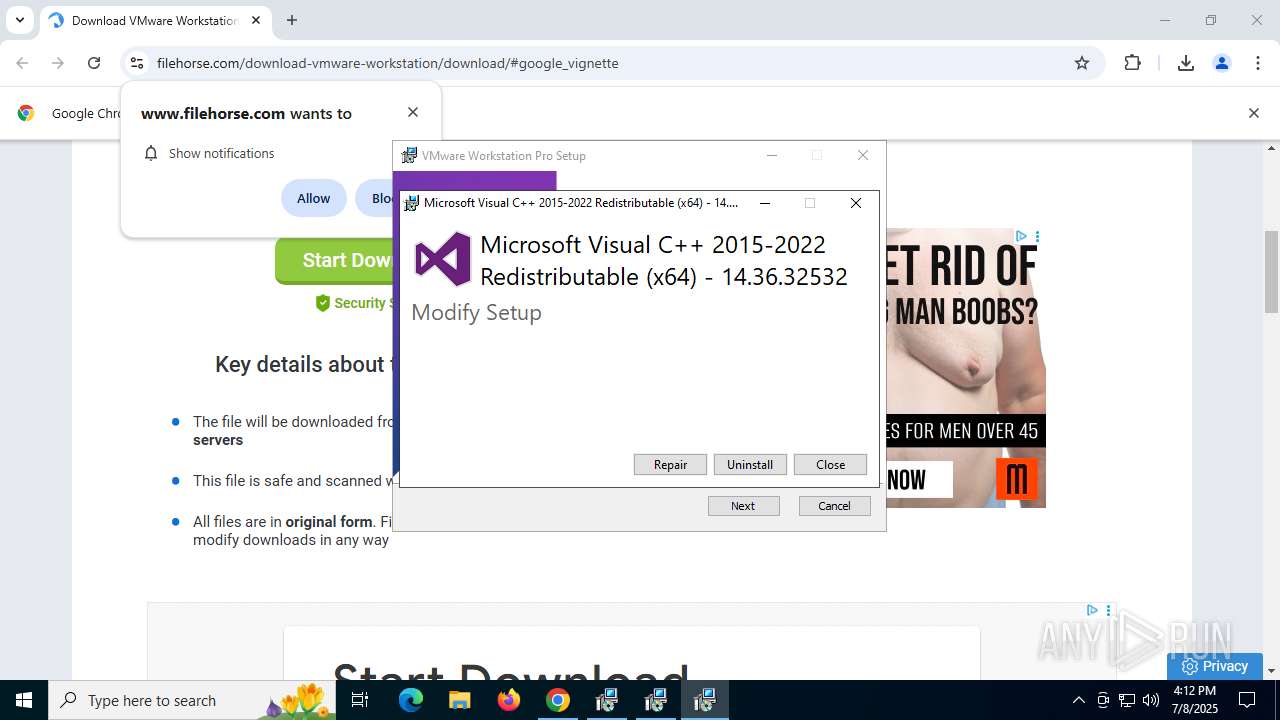Show hidden tray icons chevron
1280x720 pixels.
point(1078,700)
